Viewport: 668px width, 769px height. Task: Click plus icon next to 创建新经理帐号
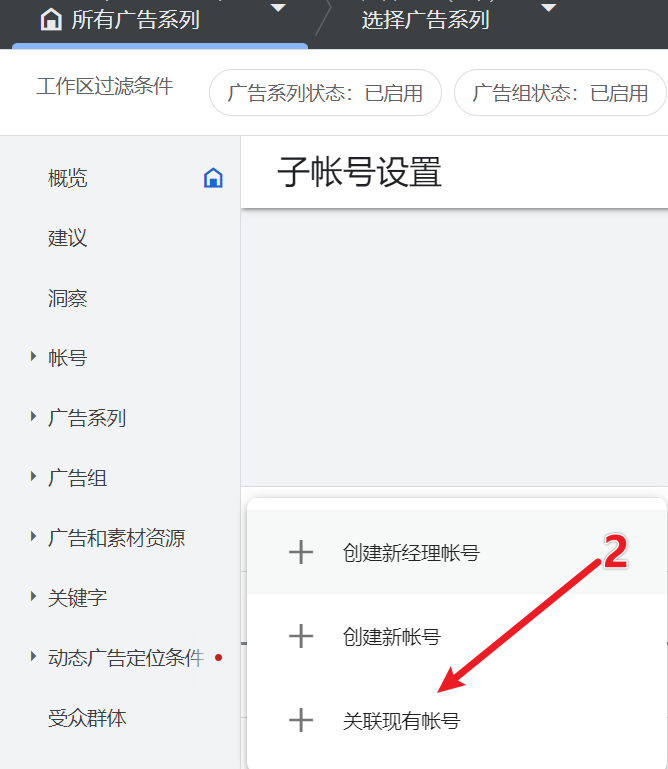coord(301,552)
